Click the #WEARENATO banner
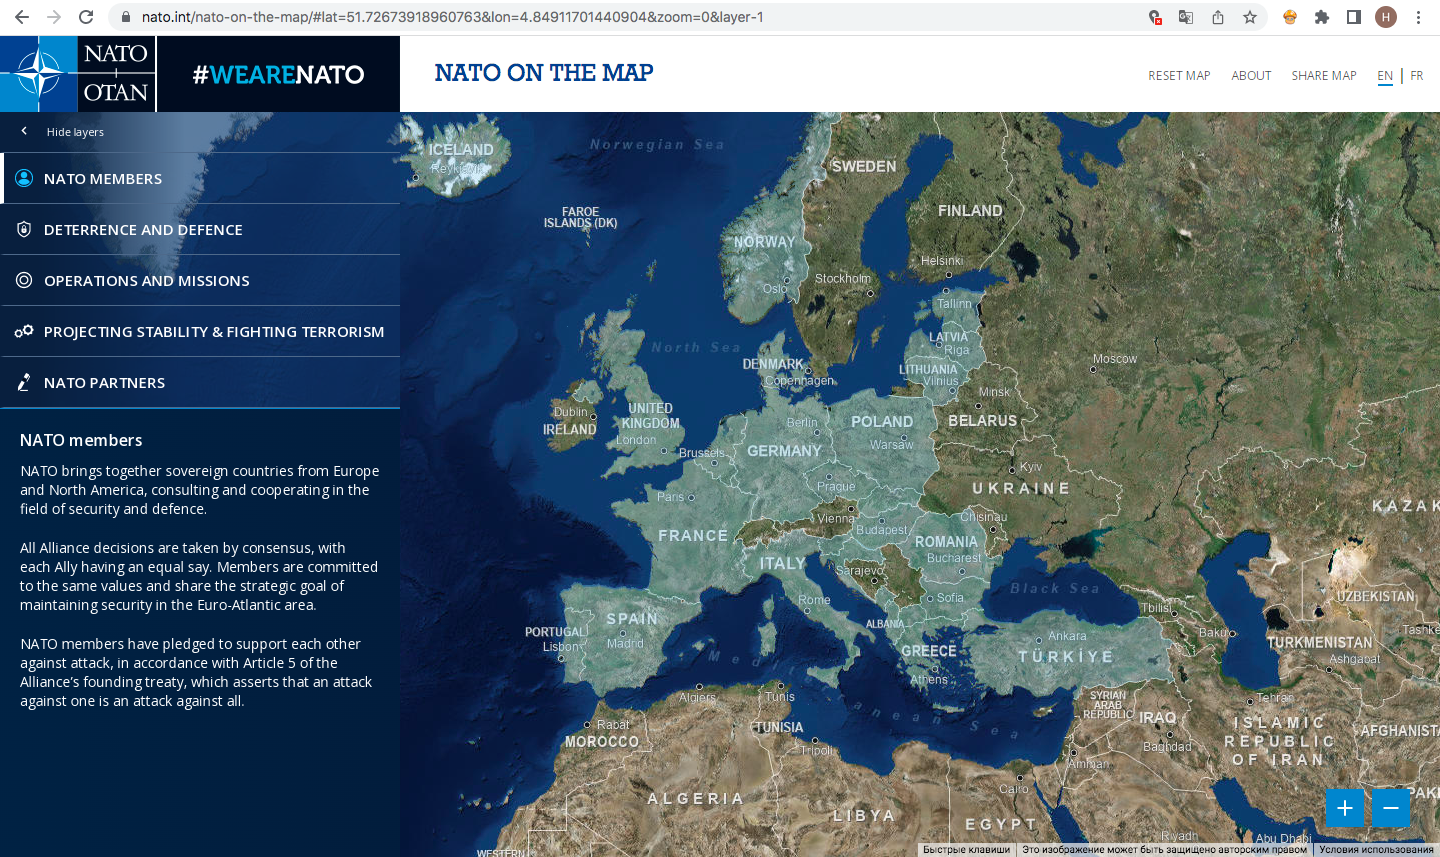 (278, 75)
